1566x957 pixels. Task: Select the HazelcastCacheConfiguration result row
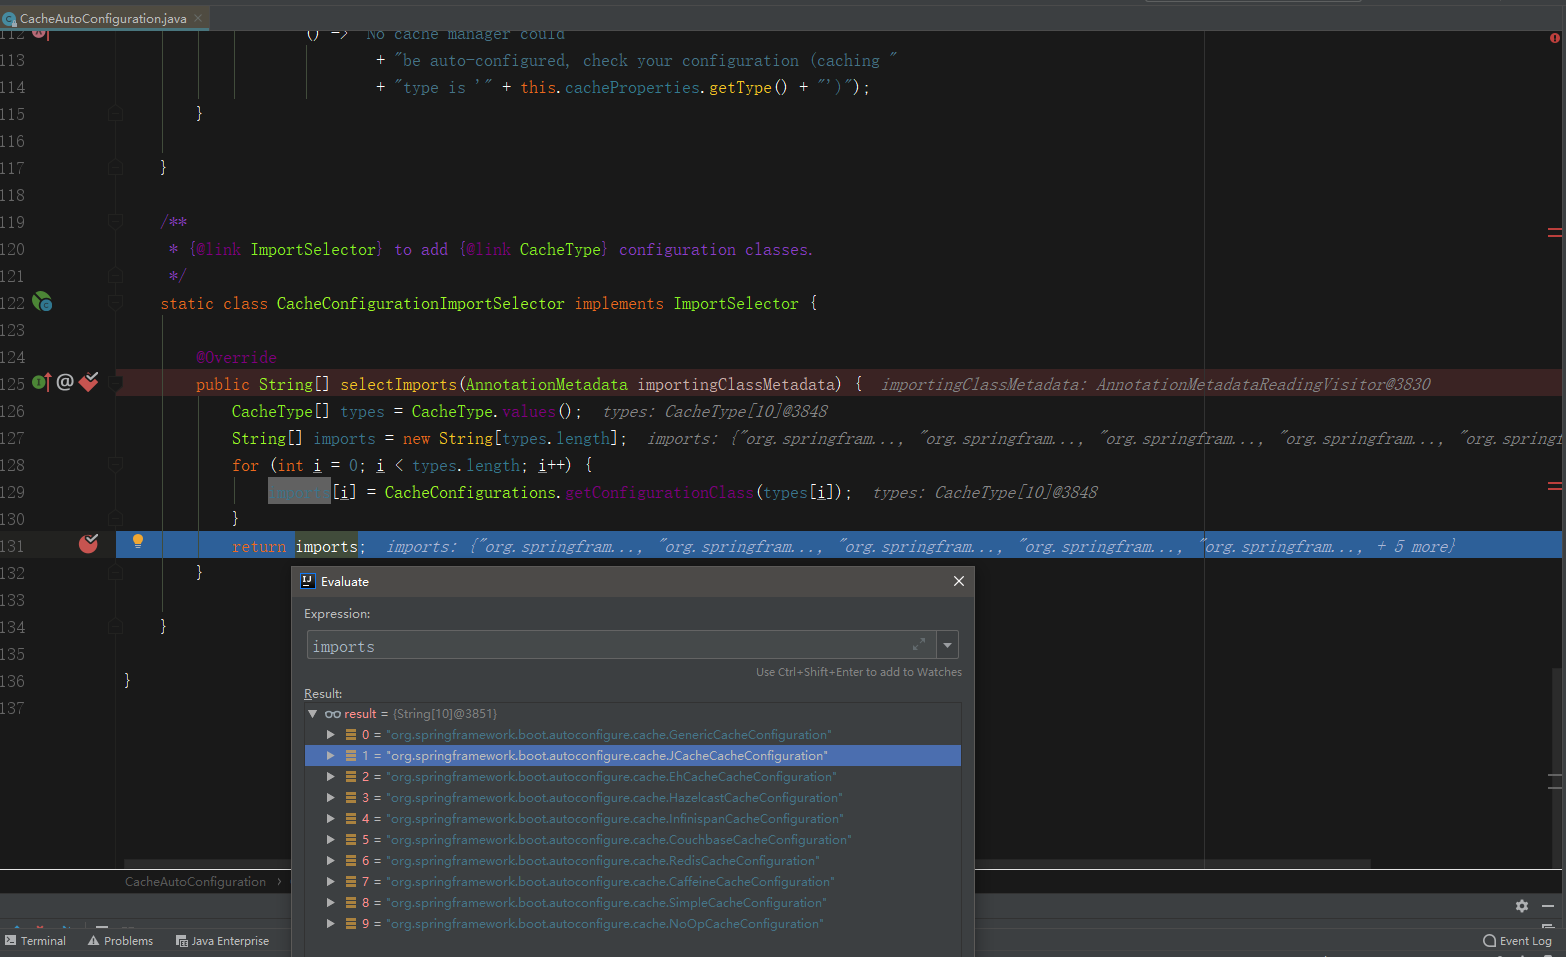pyautogui.click(x=633, y=798)
